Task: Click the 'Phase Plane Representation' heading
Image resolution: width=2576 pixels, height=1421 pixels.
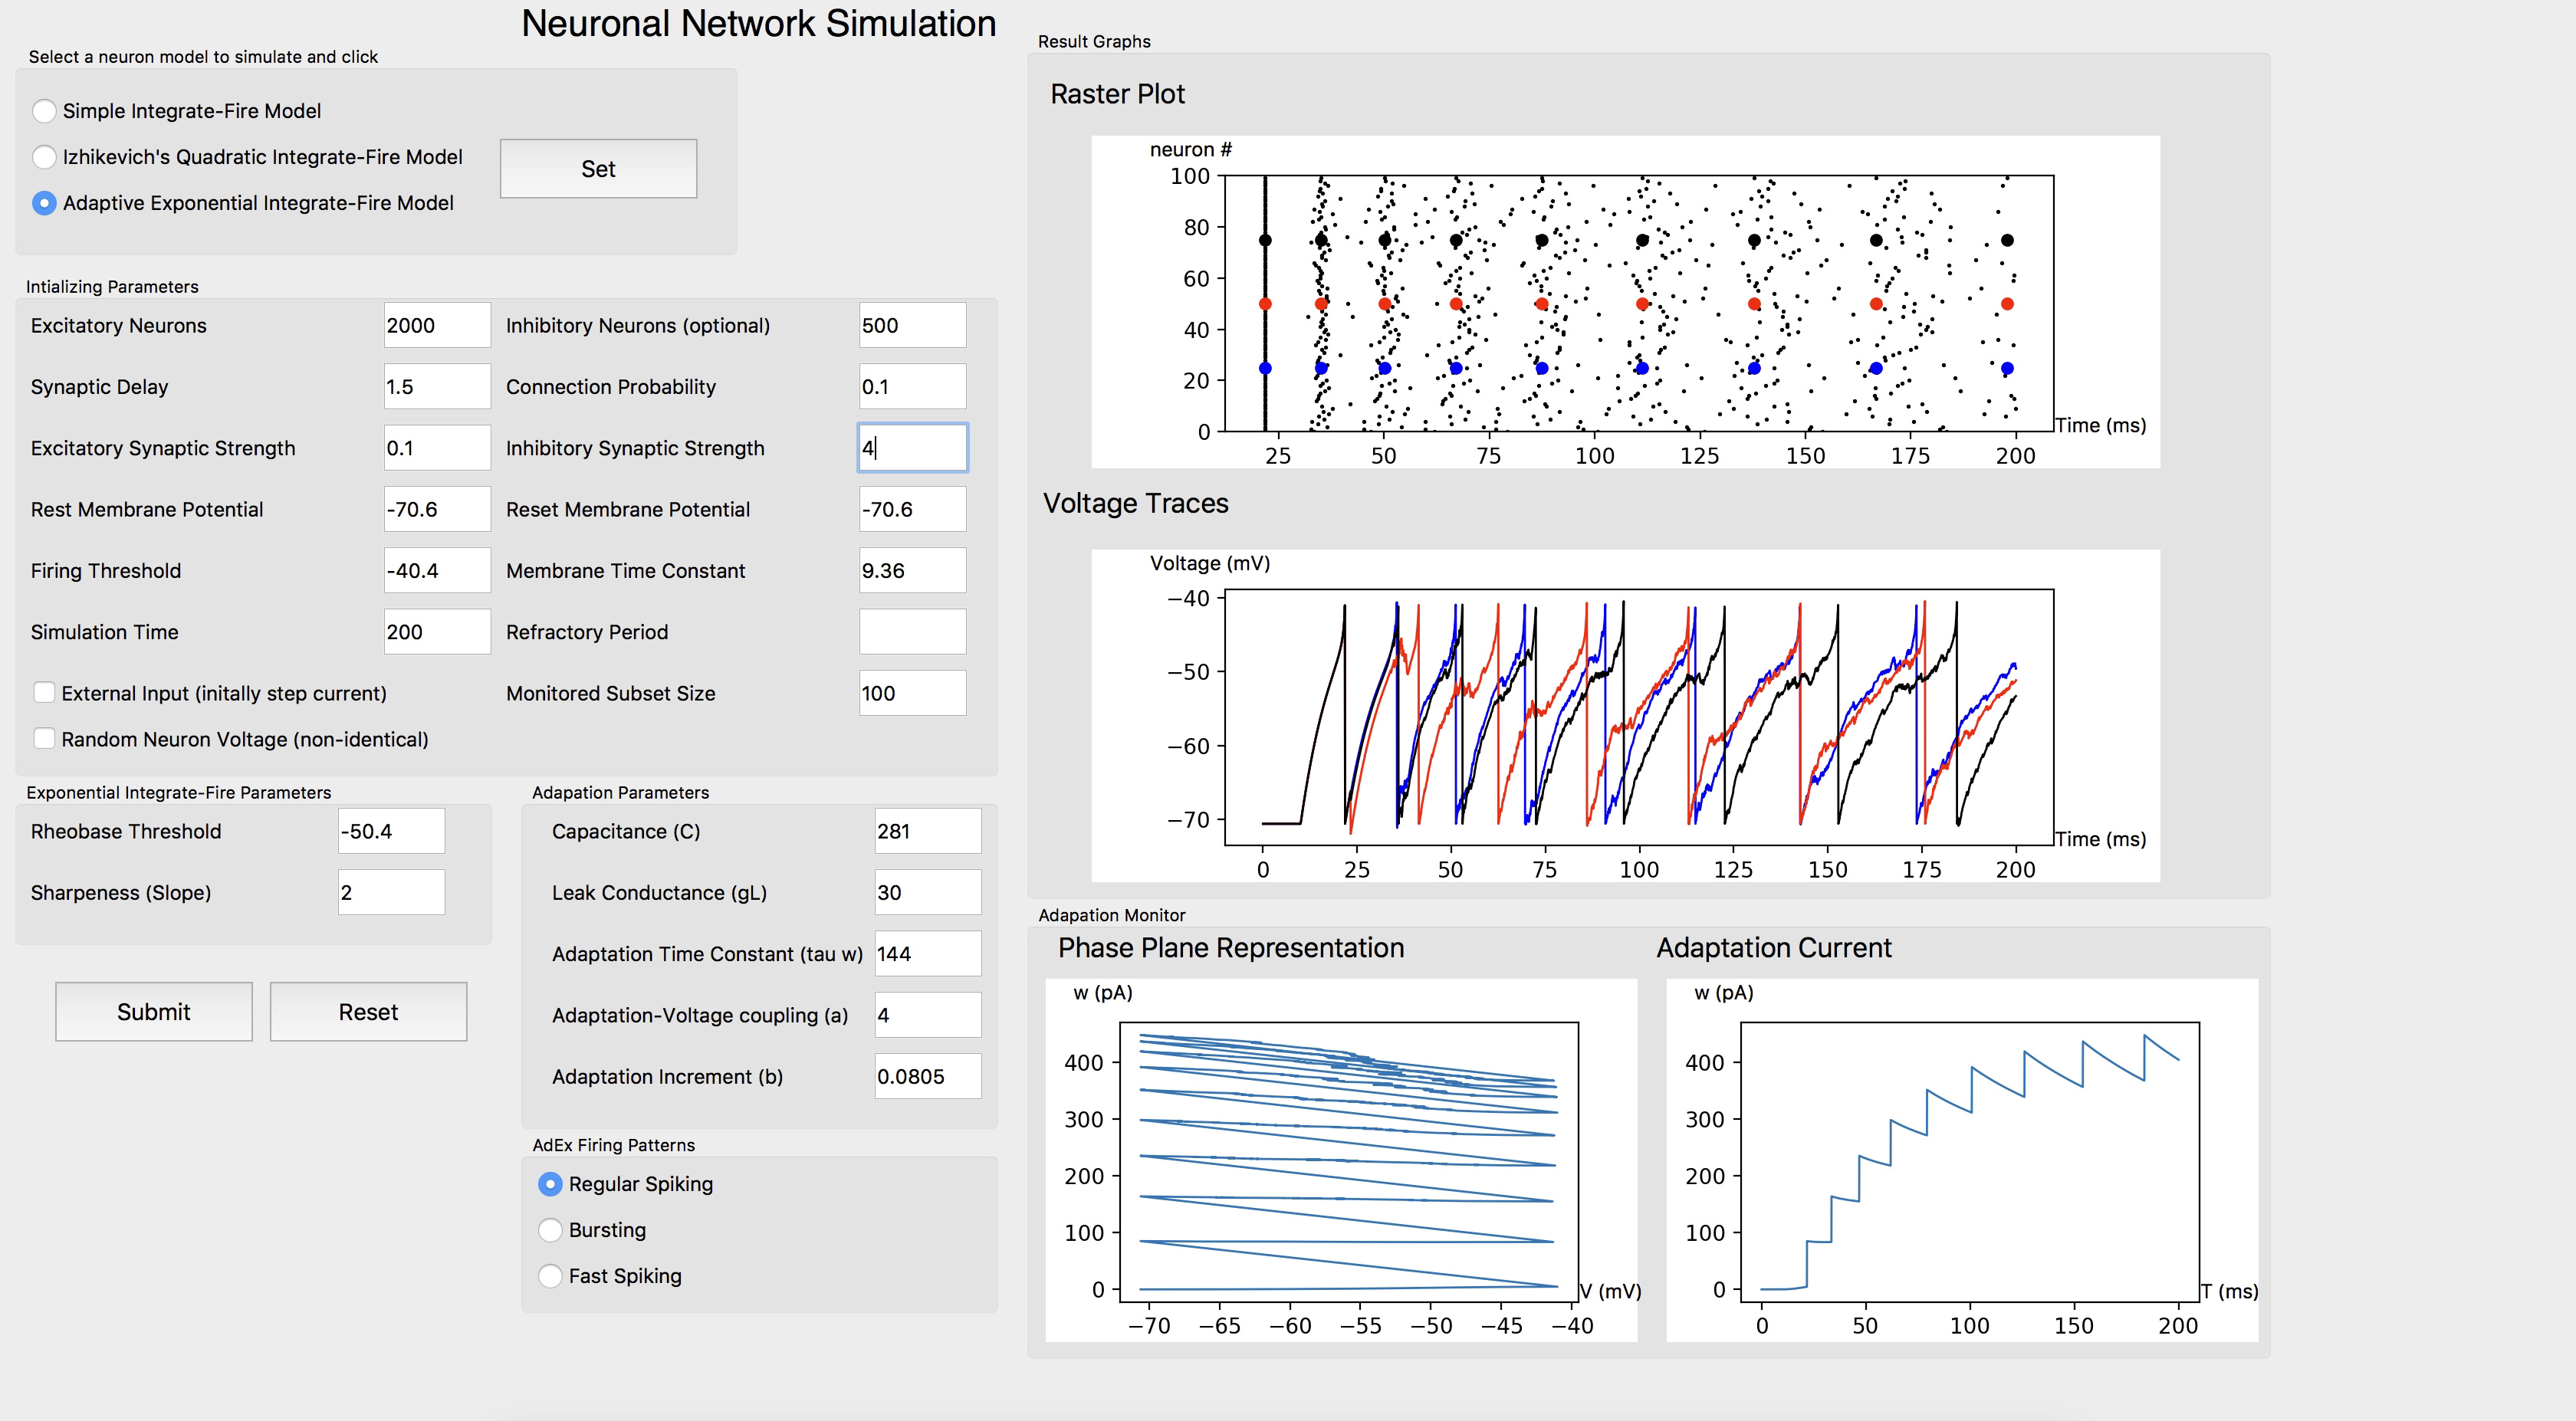Action: [1231, 948]
